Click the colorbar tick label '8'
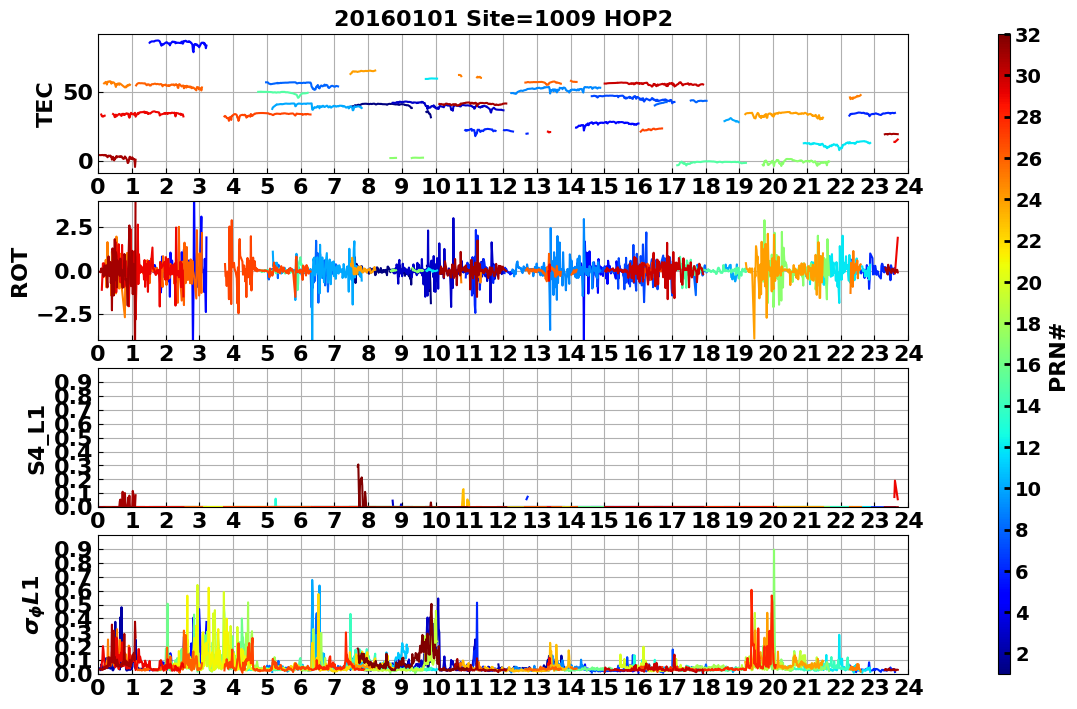 (x=1022, y=530)
